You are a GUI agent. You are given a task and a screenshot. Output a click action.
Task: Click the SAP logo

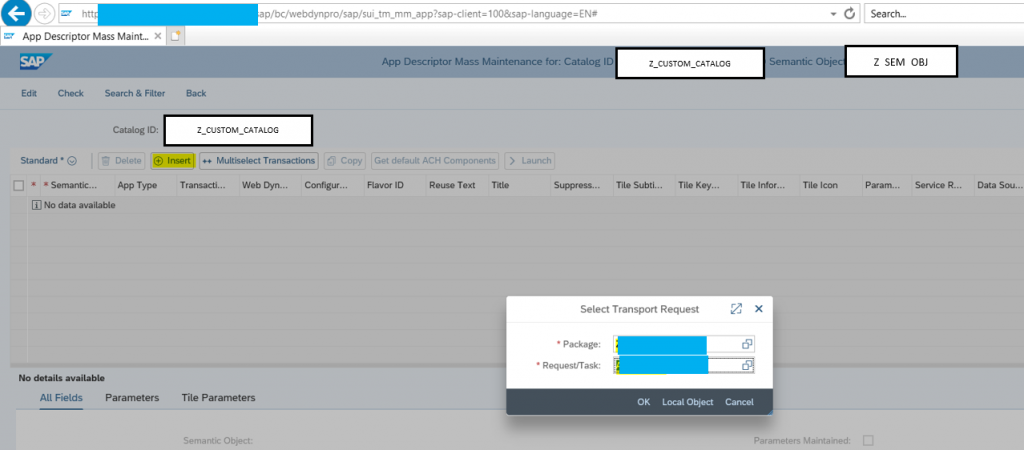(35, 62)
